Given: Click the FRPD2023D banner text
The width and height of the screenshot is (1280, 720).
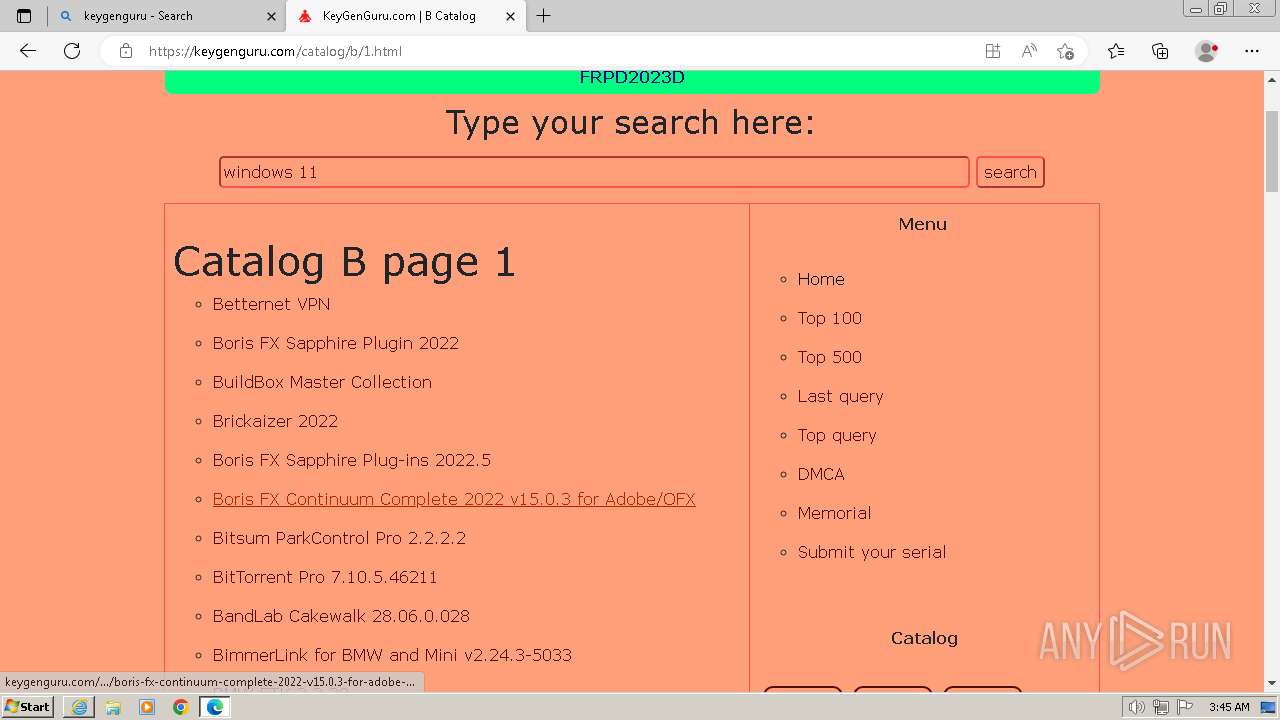Looking at the screenshot, I should pyautogui.click(x=632, y=78).
